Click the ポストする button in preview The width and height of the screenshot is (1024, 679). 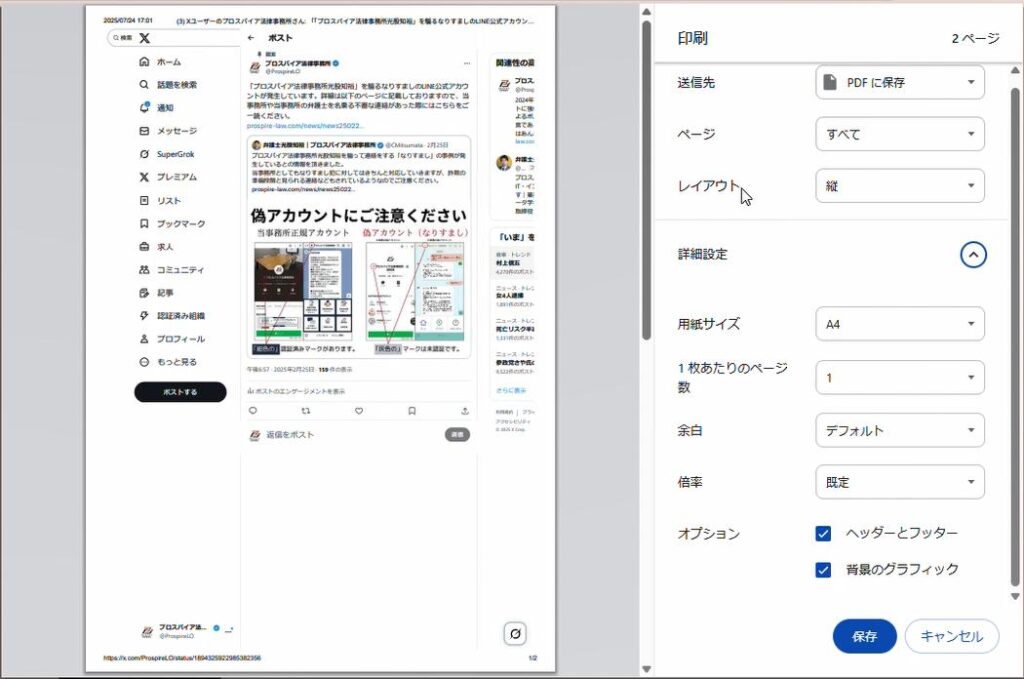180,392
